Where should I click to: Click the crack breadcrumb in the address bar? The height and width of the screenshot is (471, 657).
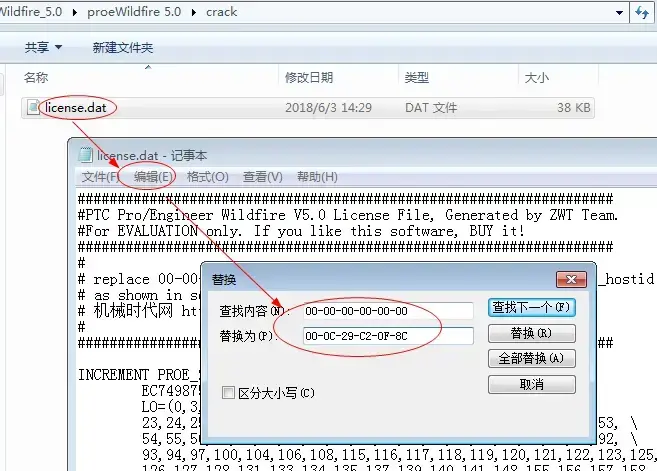221,12
